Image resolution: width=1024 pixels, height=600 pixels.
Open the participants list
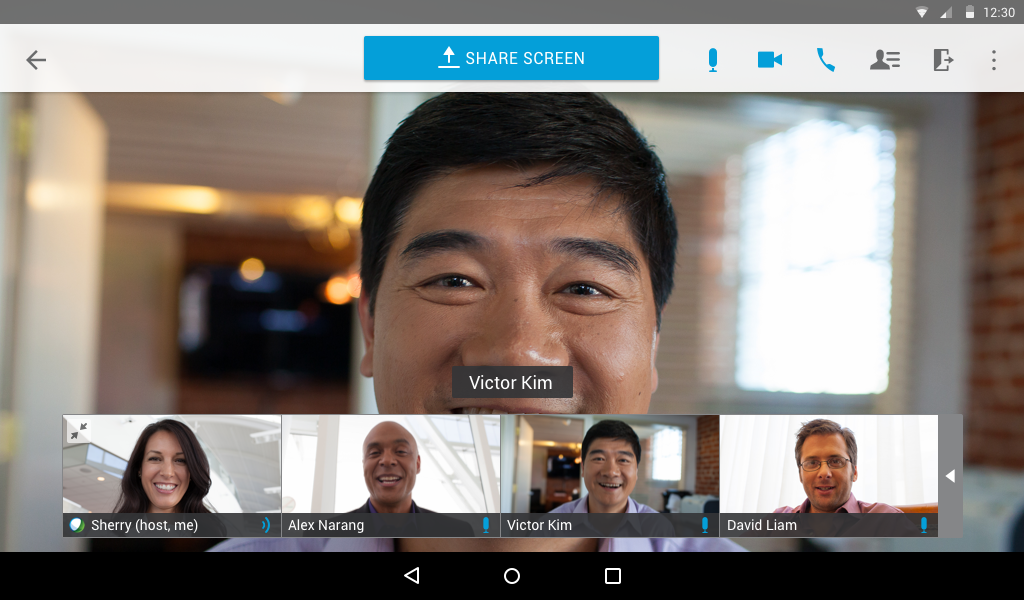(885, 60)
